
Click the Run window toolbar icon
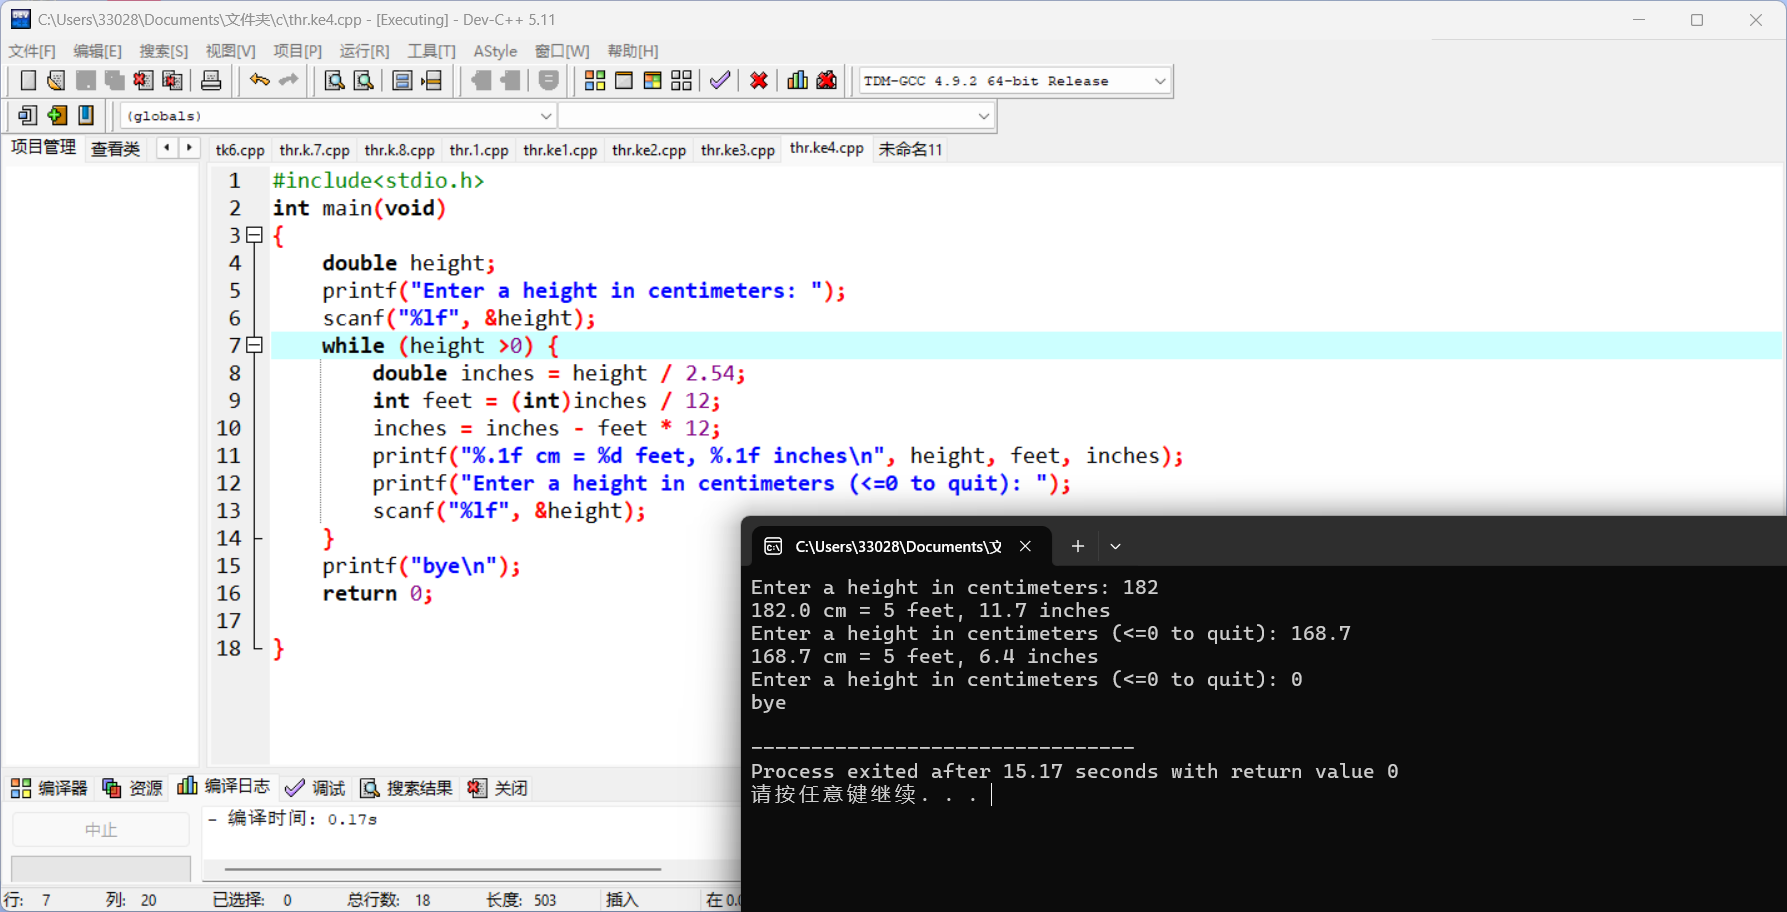coord(624,81)
